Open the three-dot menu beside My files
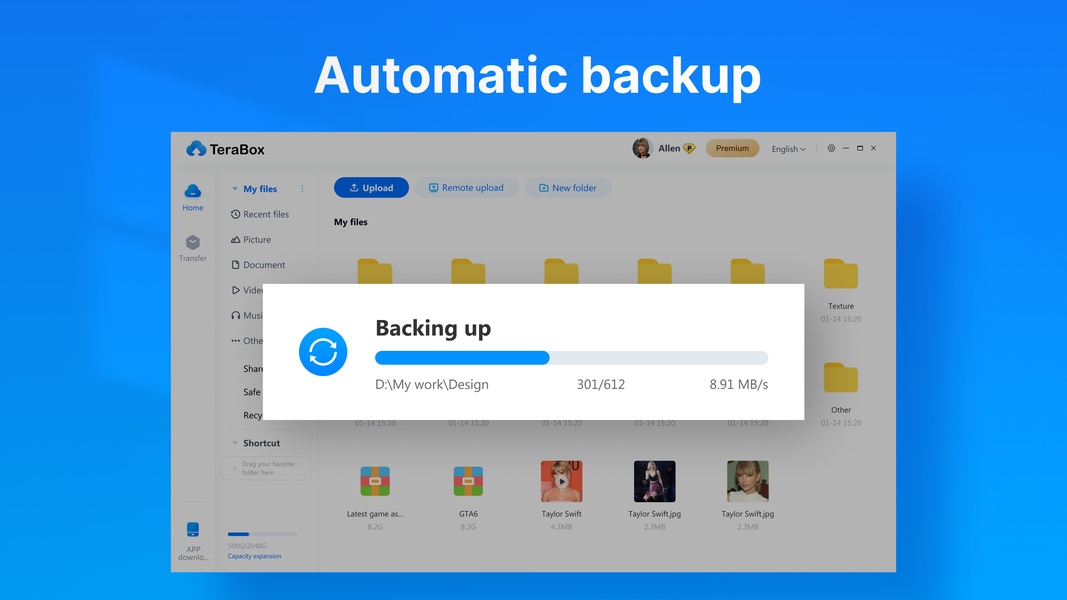The height and width of the screenshot is (600, 1067). (x=303, y=189)
